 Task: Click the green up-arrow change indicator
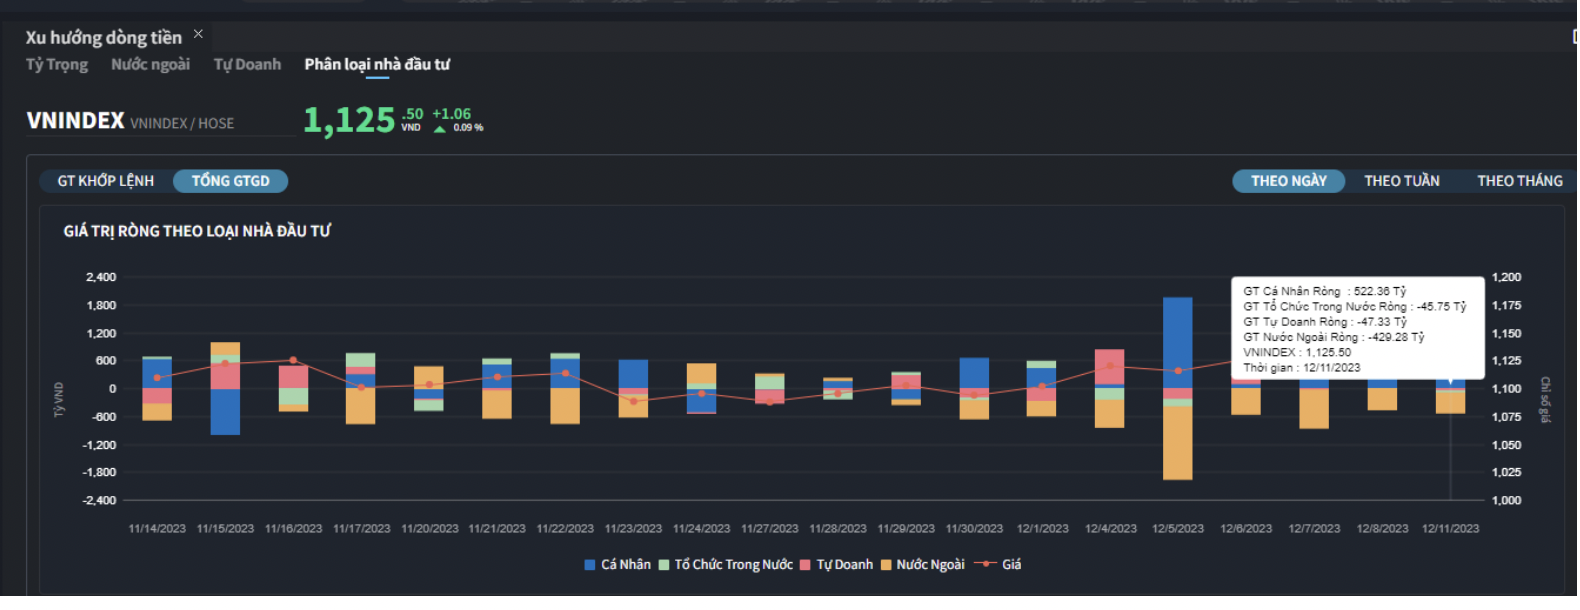439,129
